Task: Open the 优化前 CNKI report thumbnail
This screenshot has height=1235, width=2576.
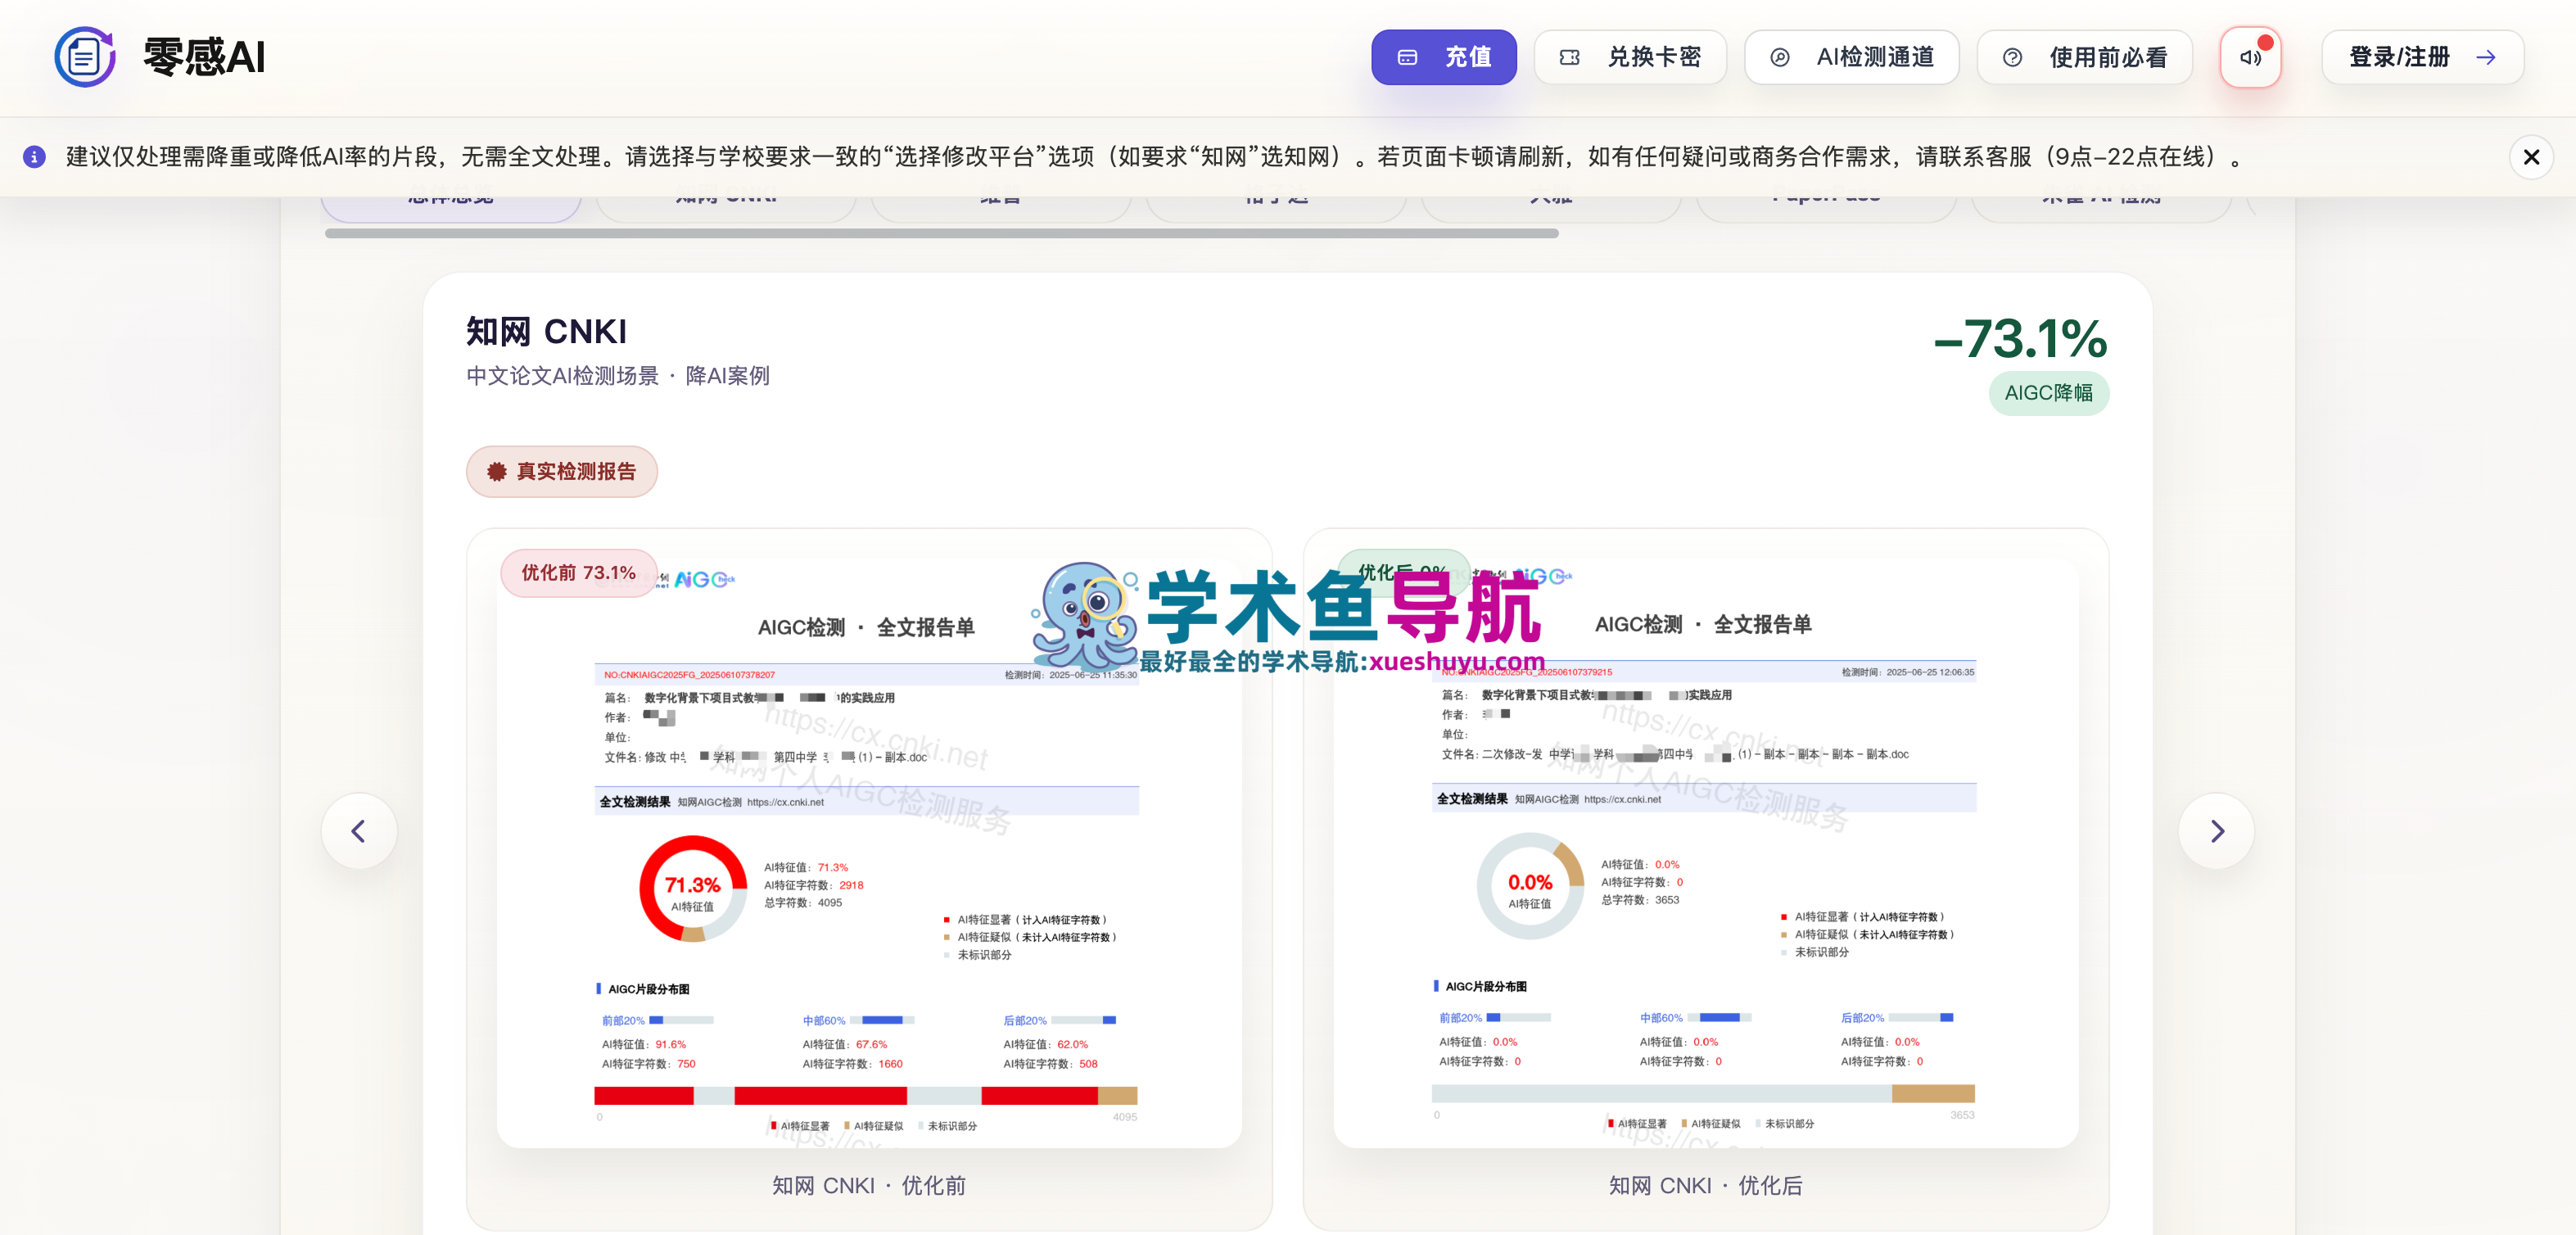Action: (x=869, y=853)
